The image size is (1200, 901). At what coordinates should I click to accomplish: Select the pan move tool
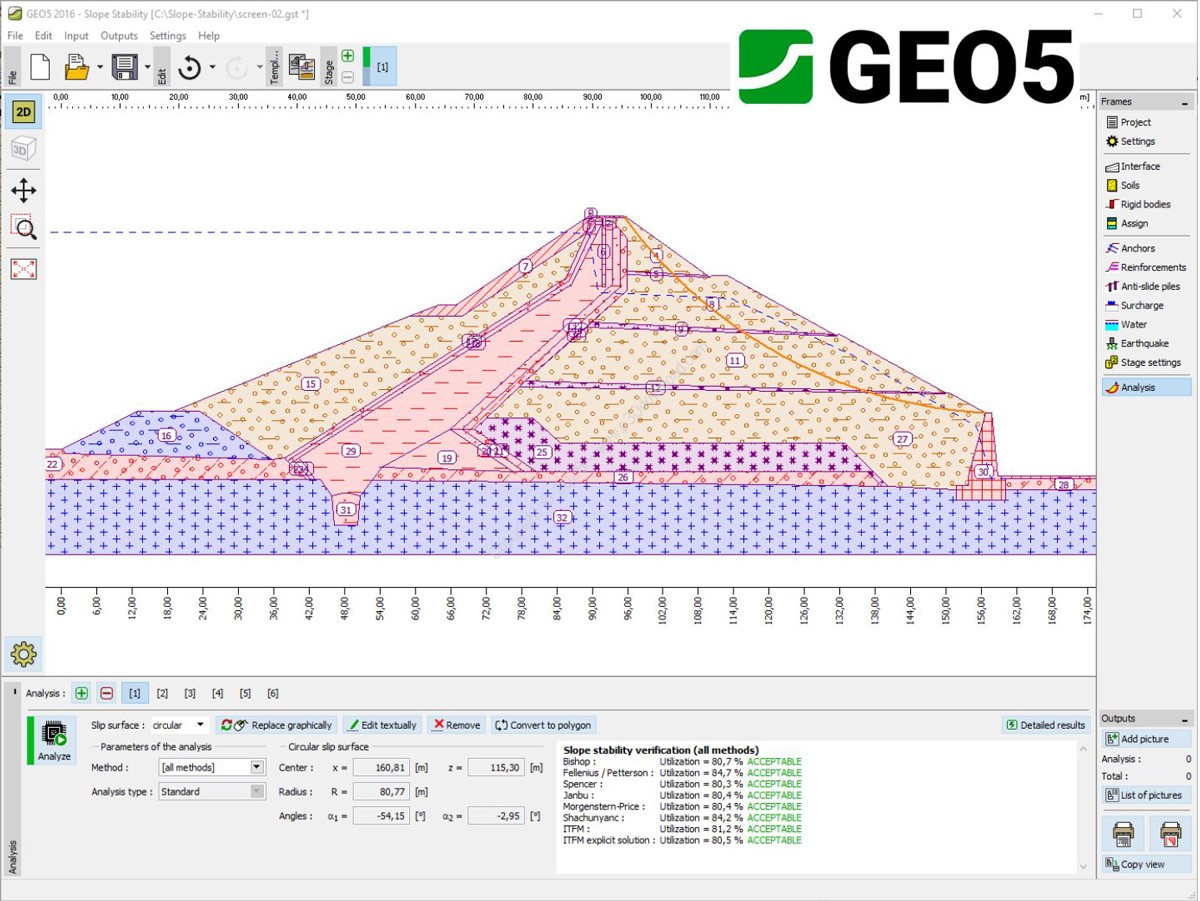pyautogui.click(x=23, y=190)
